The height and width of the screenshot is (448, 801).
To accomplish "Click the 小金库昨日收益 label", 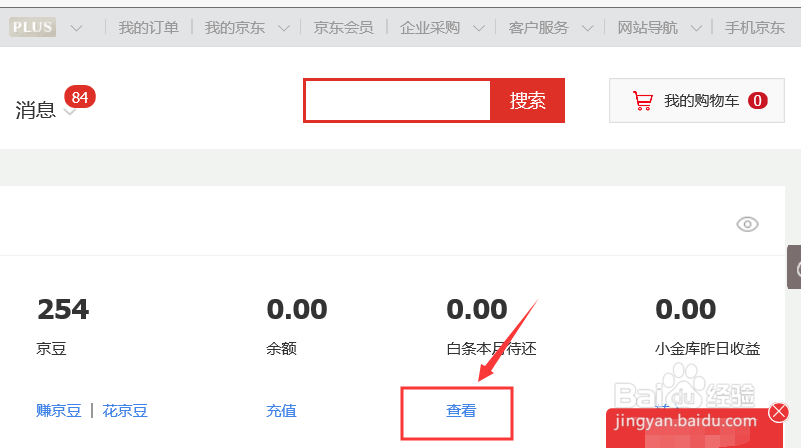I will click(708, 349).
